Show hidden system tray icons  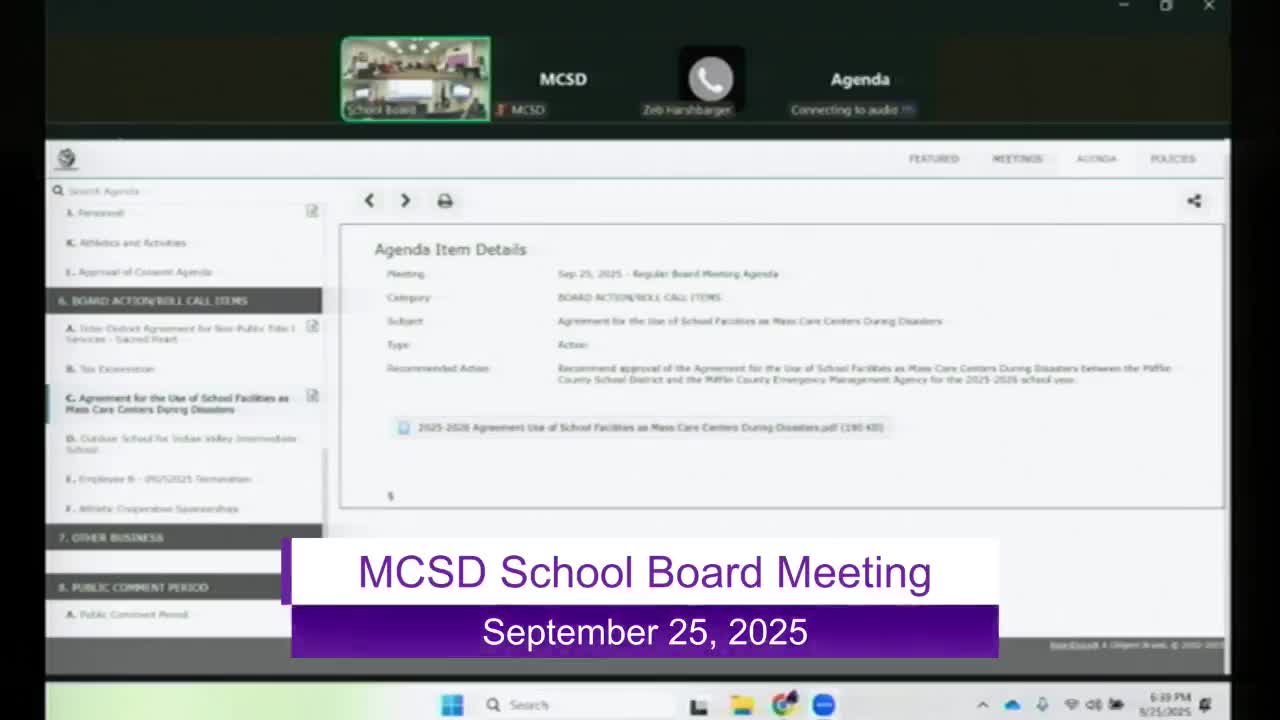[982, 705]
